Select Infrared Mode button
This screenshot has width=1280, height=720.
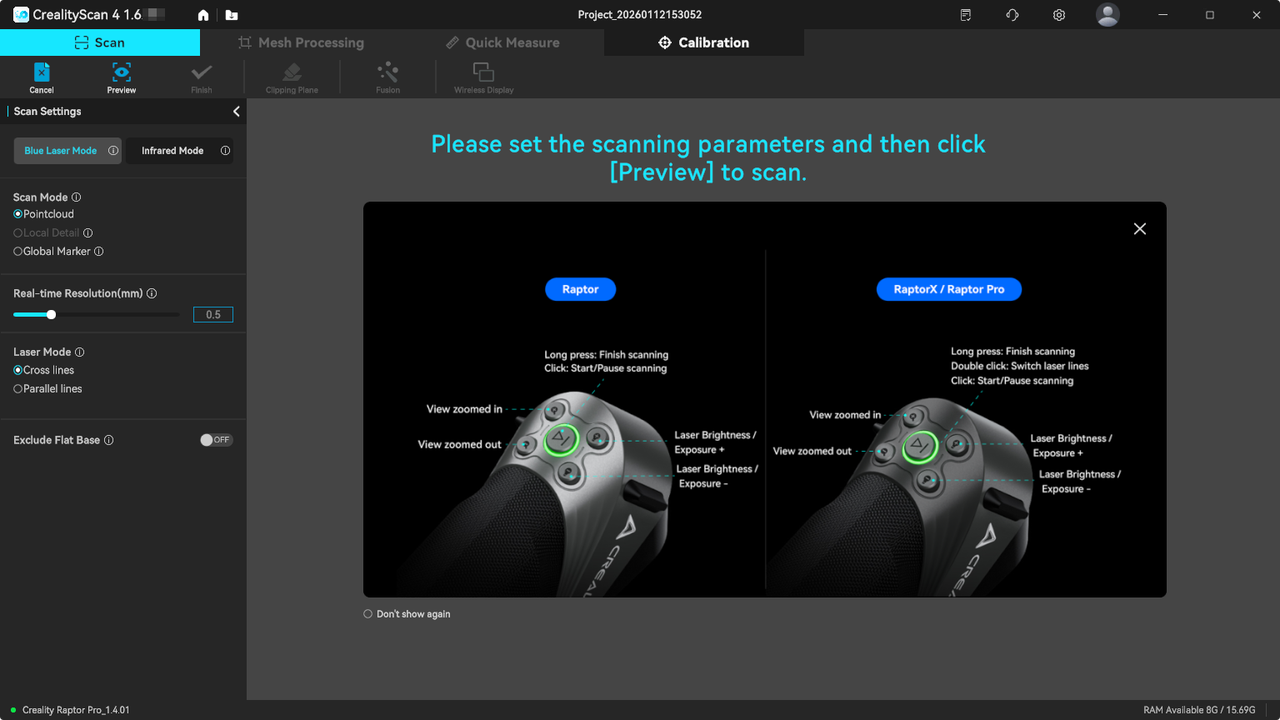click(172, 151)
